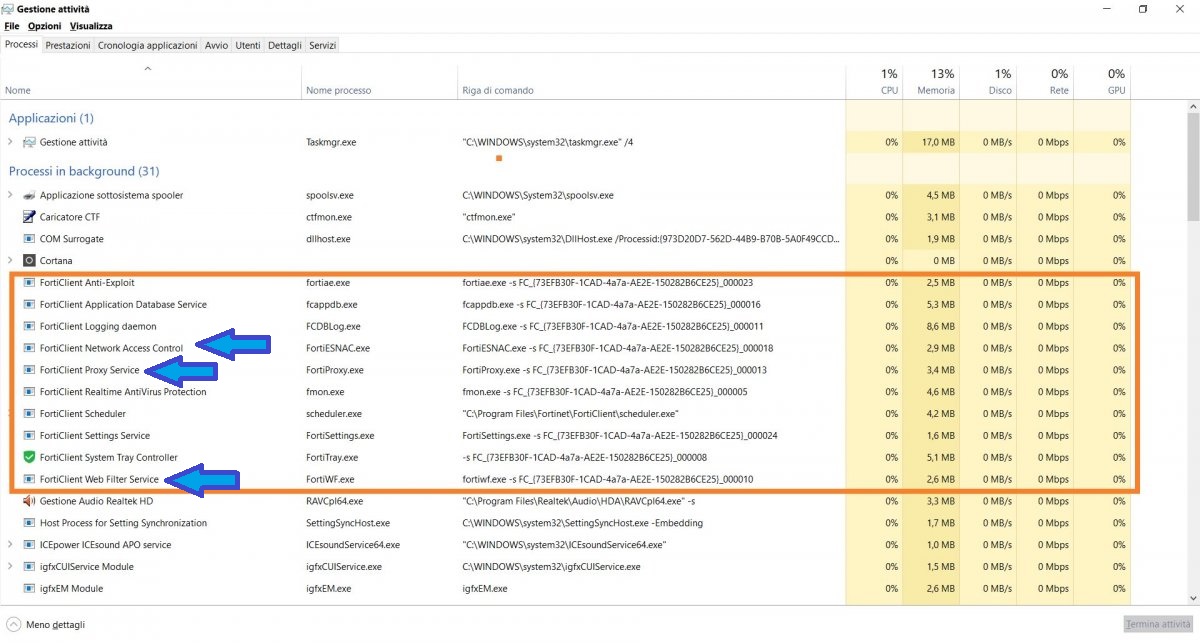This screenshot has height=643, width=1200.
Task: Click the COM Surrogate icon
Action: (x=29, y=239)
